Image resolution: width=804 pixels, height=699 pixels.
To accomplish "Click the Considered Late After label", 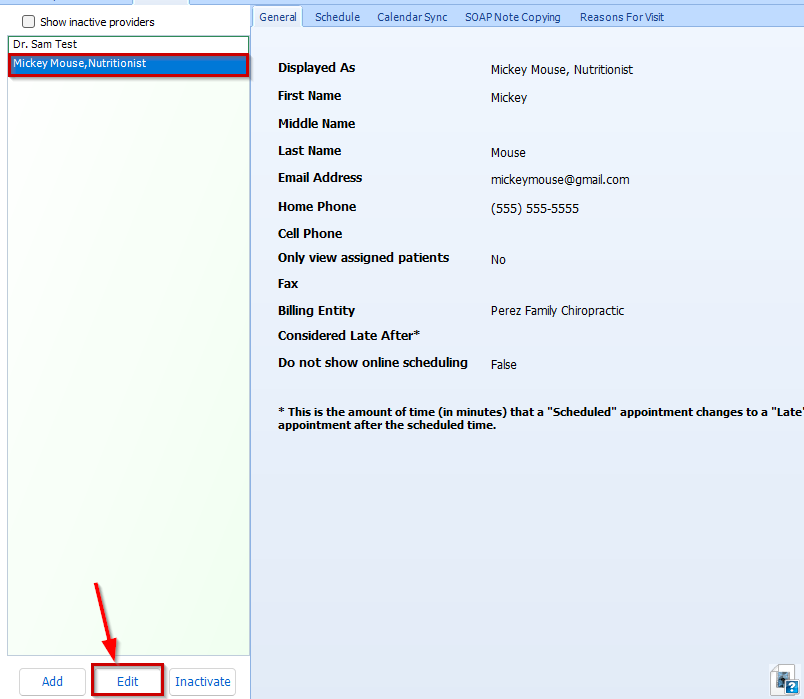I will [348, 336].
